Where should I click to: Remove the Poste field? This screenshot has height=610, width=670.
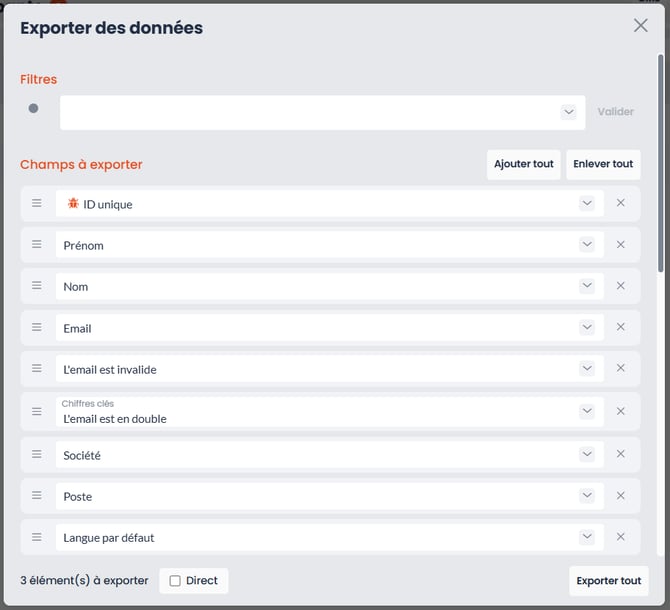621,496
